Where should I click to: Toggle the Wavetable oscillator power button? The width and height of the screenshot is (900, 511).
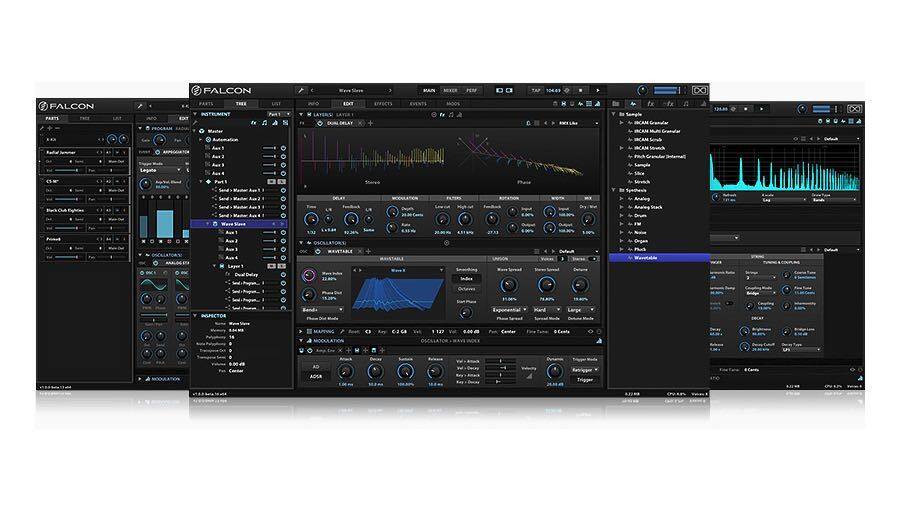click(318, 251)
